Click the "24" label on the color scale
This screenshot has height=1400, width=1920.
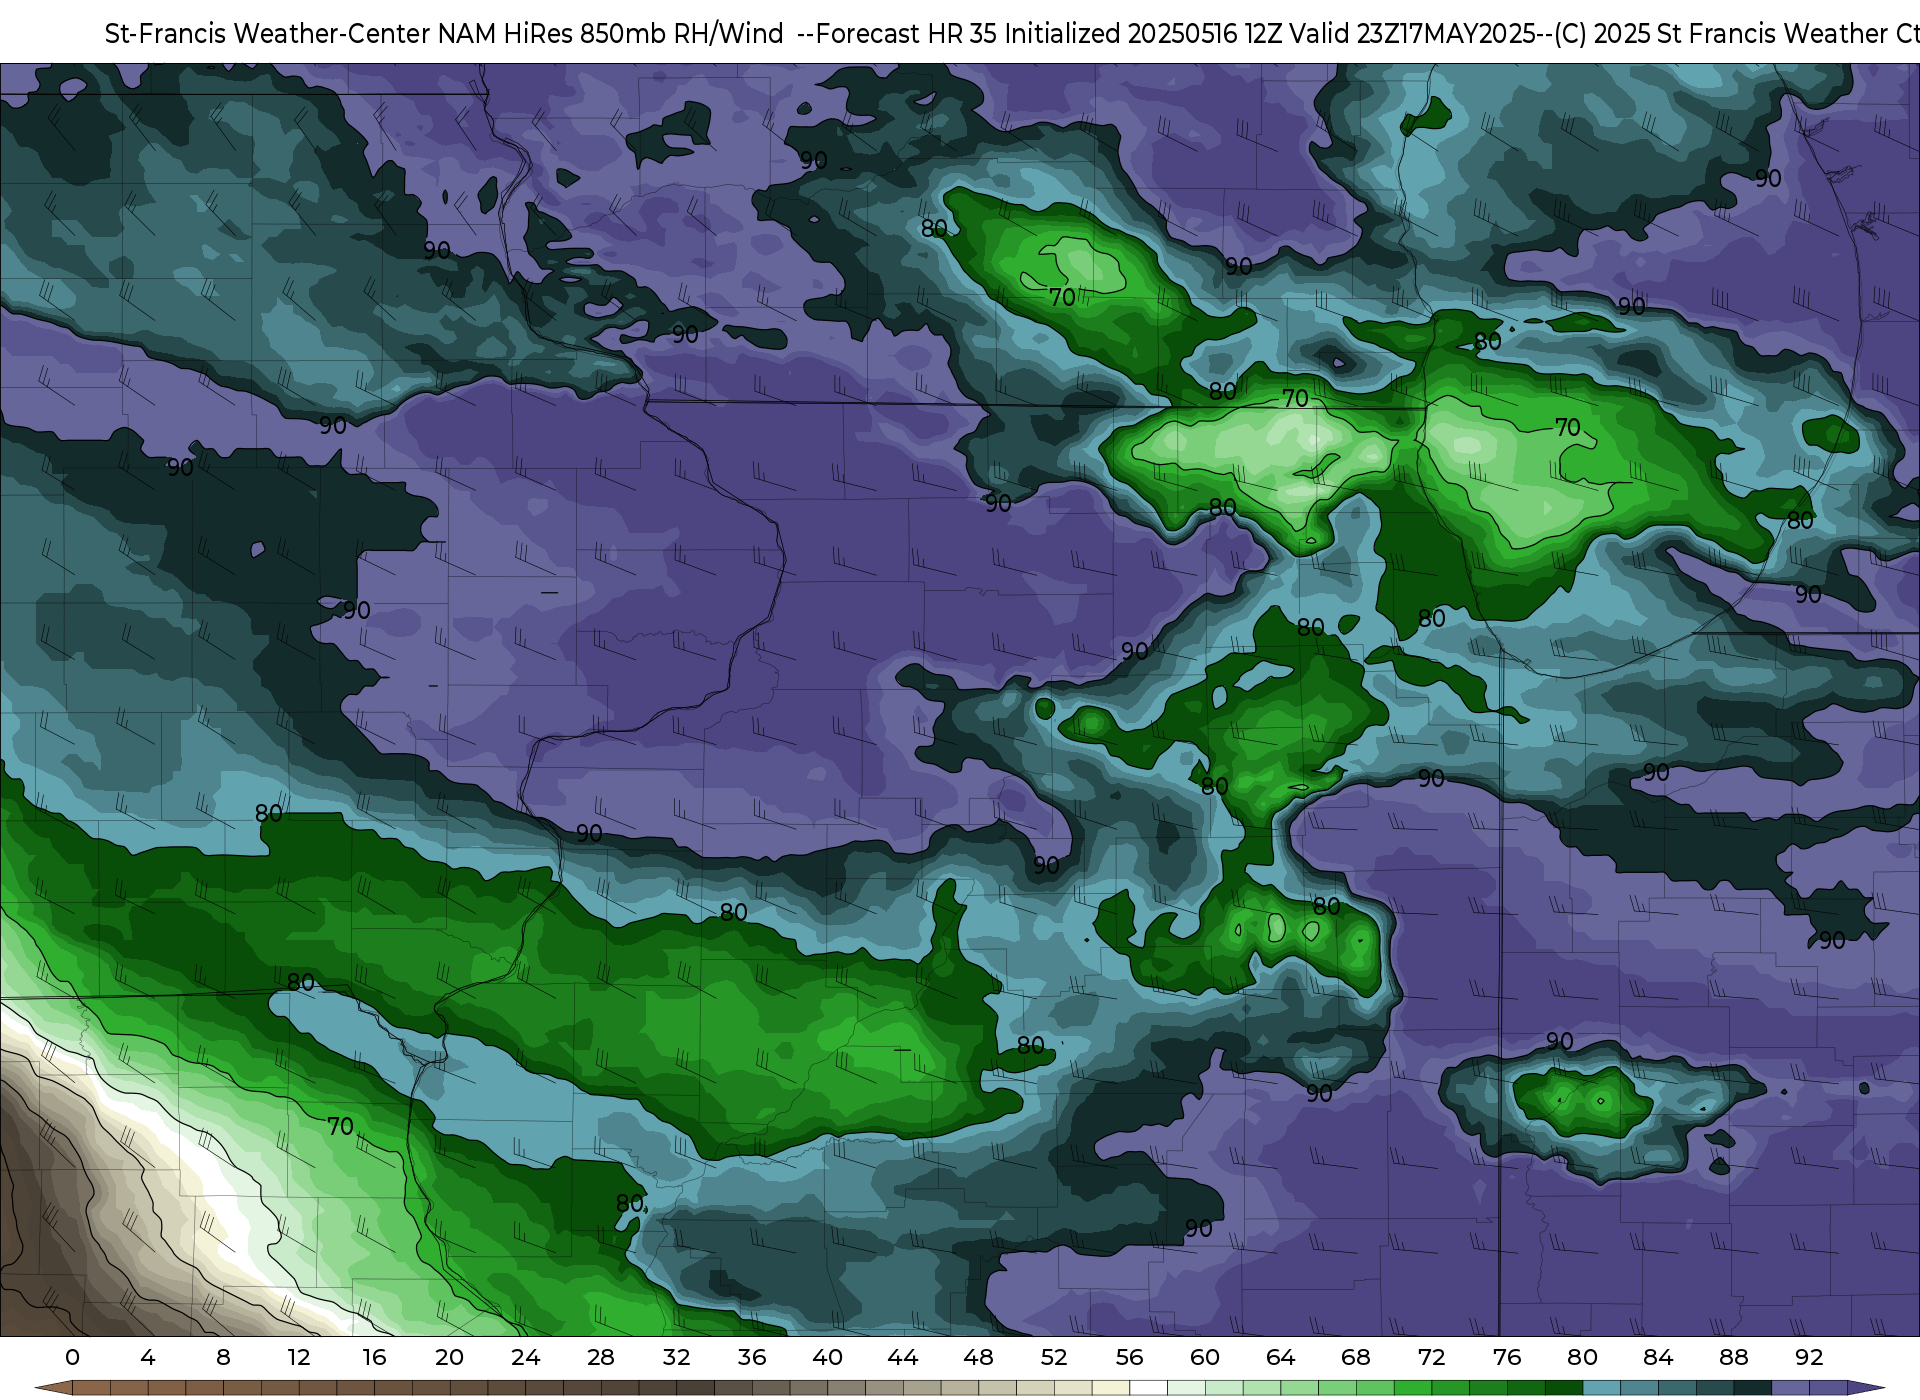[x=525, y=1357]
